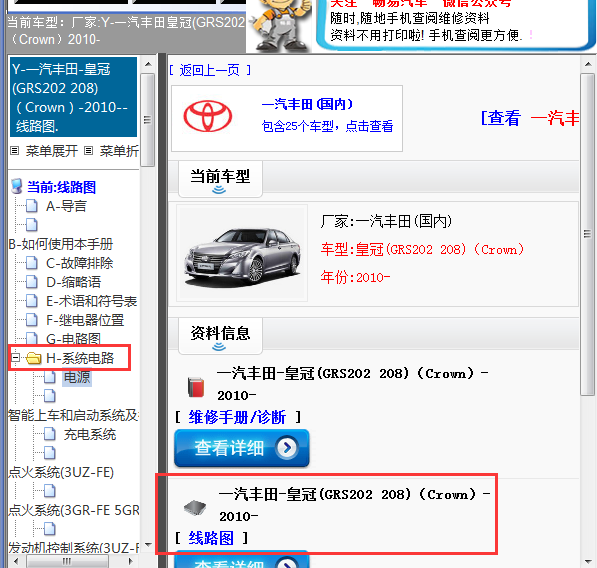The width and height of the screenshot is (597, 568).
Task: Click the silver Crown car thumbnail
Action: 242,253
